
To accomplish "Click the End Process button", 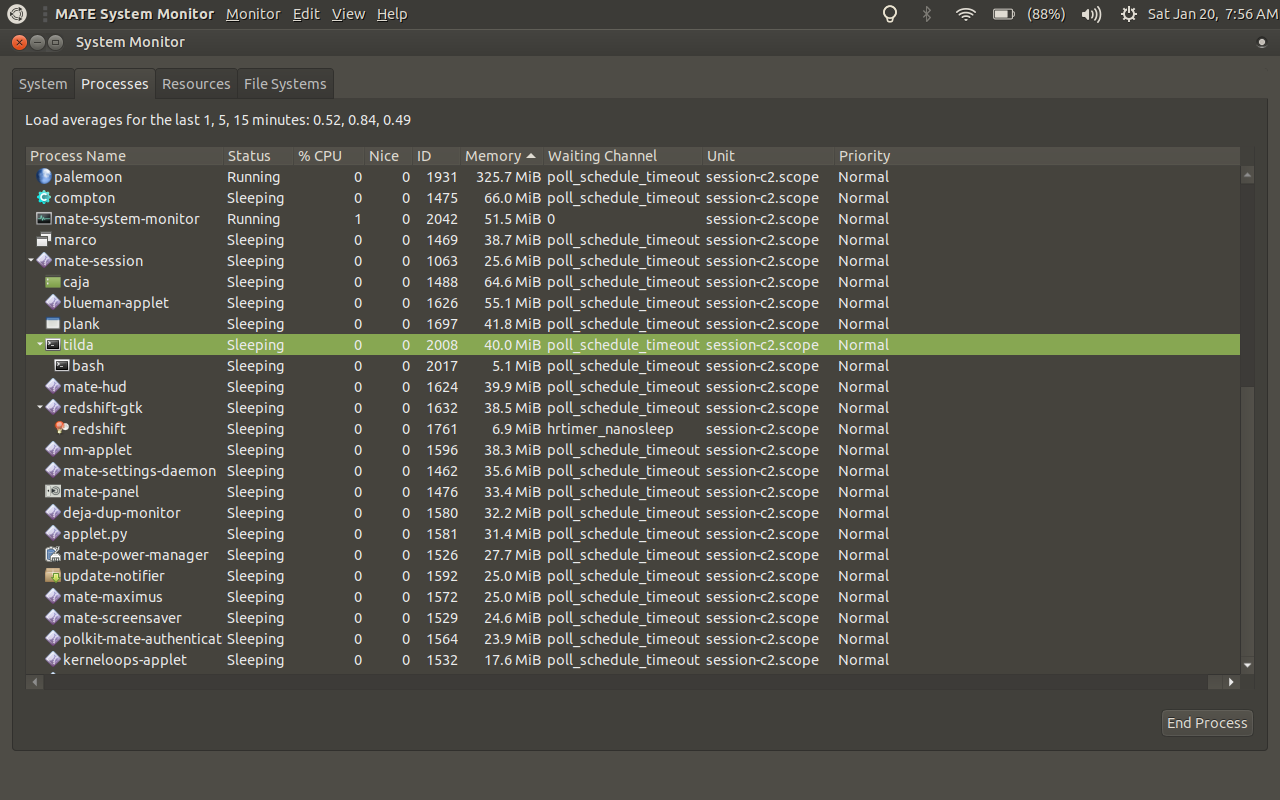I will pos(1207,723).
